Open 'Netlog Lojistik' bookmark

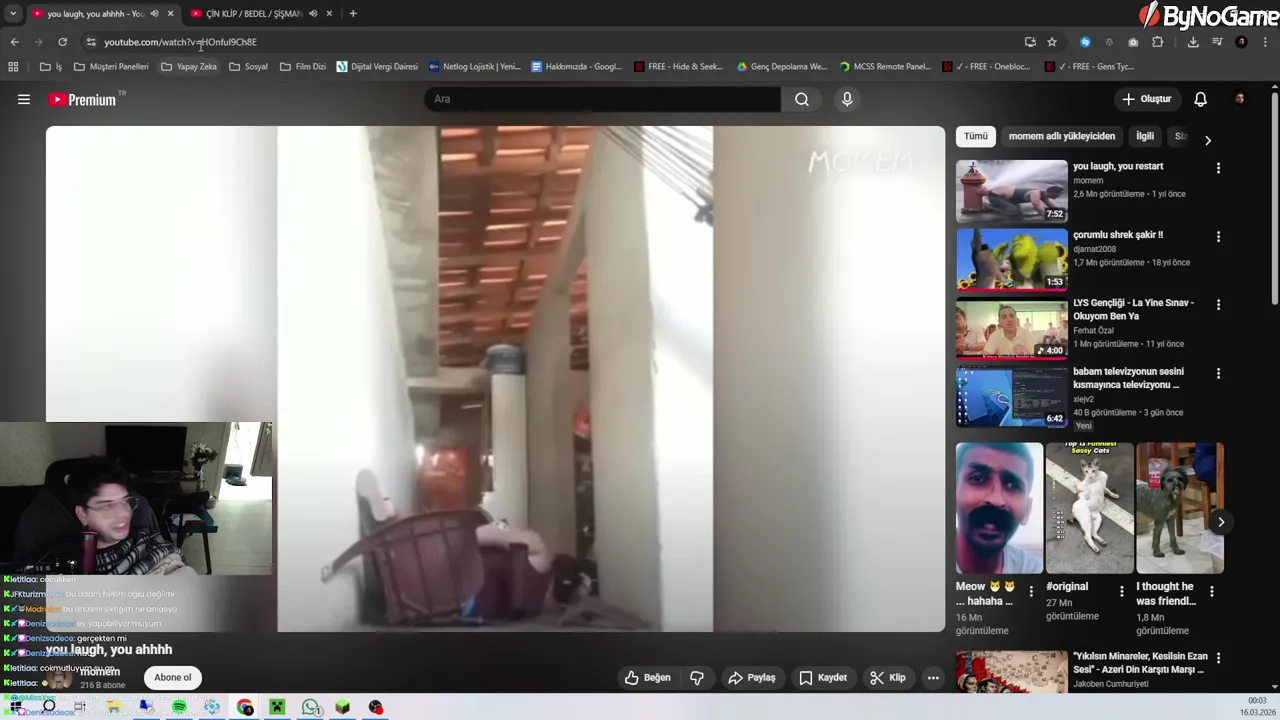pyautogui.click(x=474, y=67)
